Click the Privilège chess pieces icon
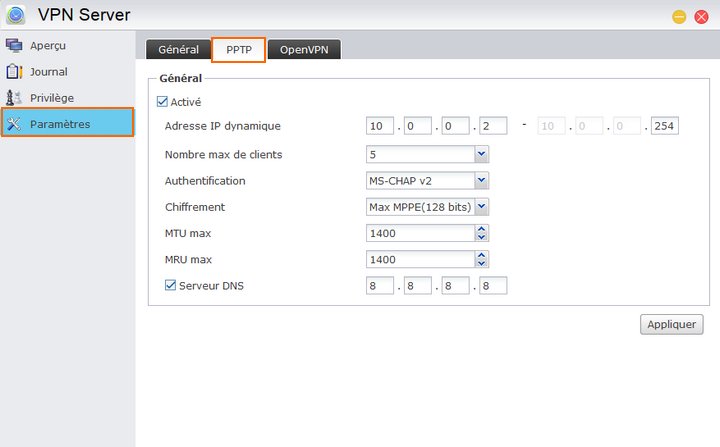 click(x=14, y=97)
